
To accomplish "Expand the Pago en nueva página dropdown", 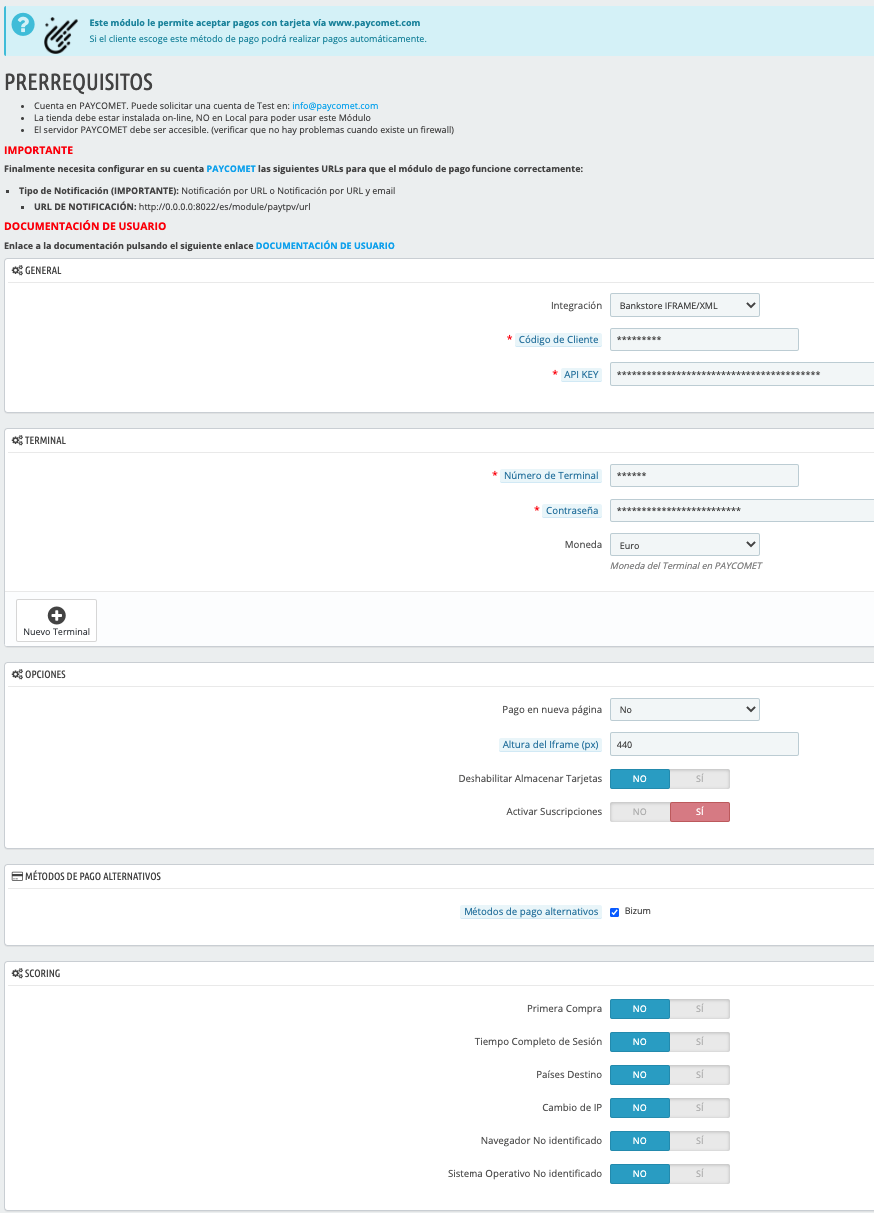I will 684,709.
